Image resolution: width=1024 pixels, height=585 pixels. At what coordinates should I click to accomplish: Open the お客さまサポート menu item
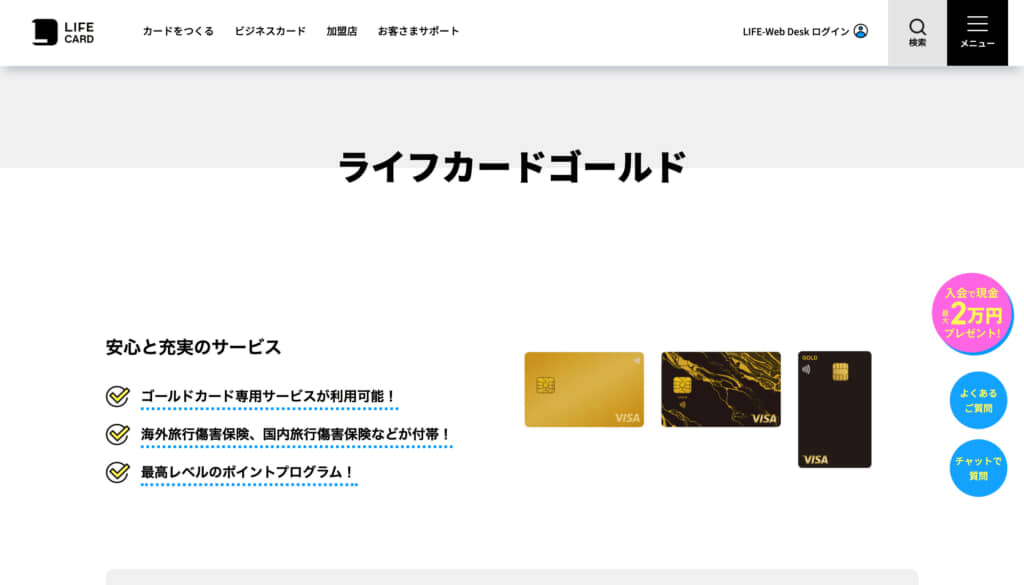point(419,31)
